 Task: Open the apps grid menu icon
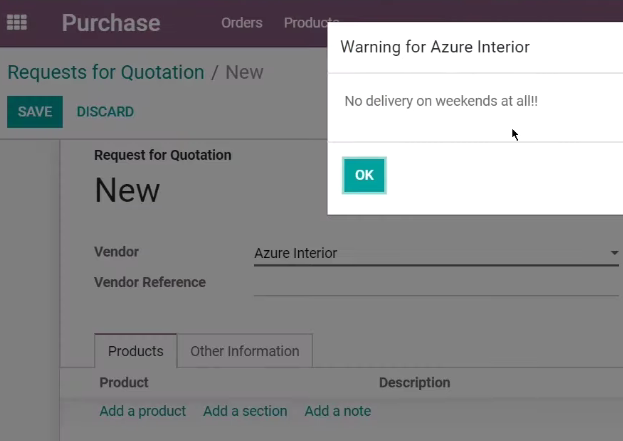tap(17, 22)
